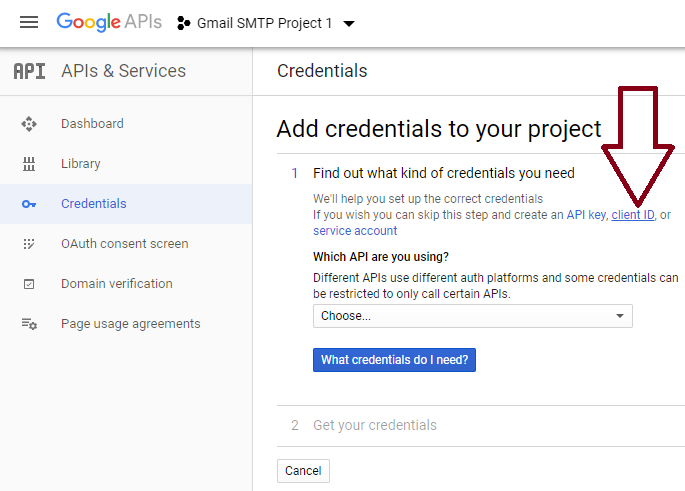Open the 'service account' link
Image resolution: width=685 pixels, height=491 pixels.
(355, 231)
